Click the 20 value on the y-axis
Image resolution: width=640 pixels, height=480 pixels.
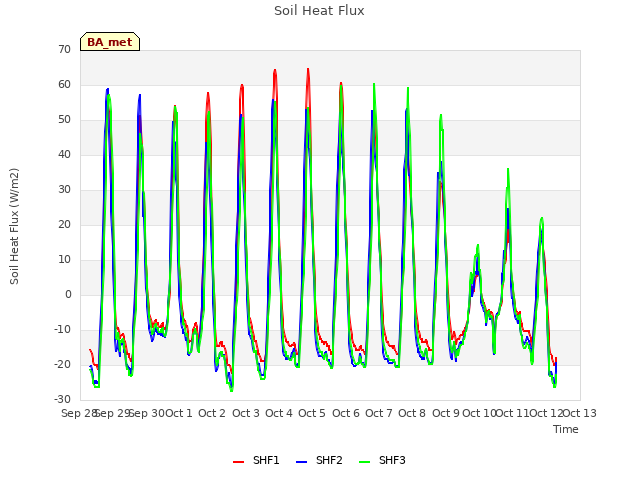[x=64, y=225]
